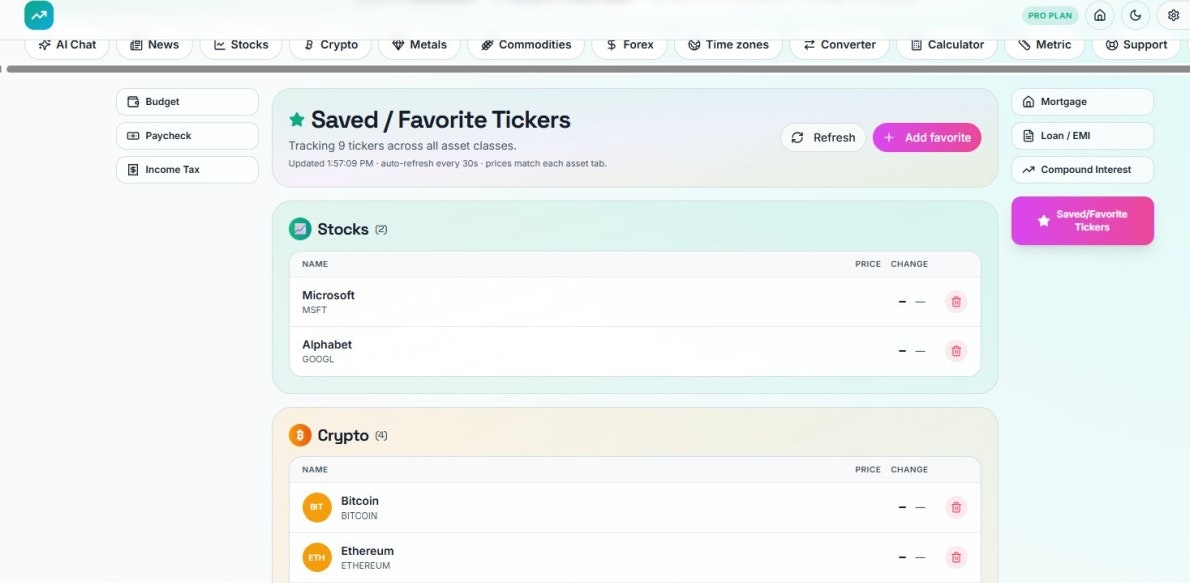Viewport: 1190px width, 583px height.
Task: Toggle dark mode with the moon icon
Action: [1136, 15]
